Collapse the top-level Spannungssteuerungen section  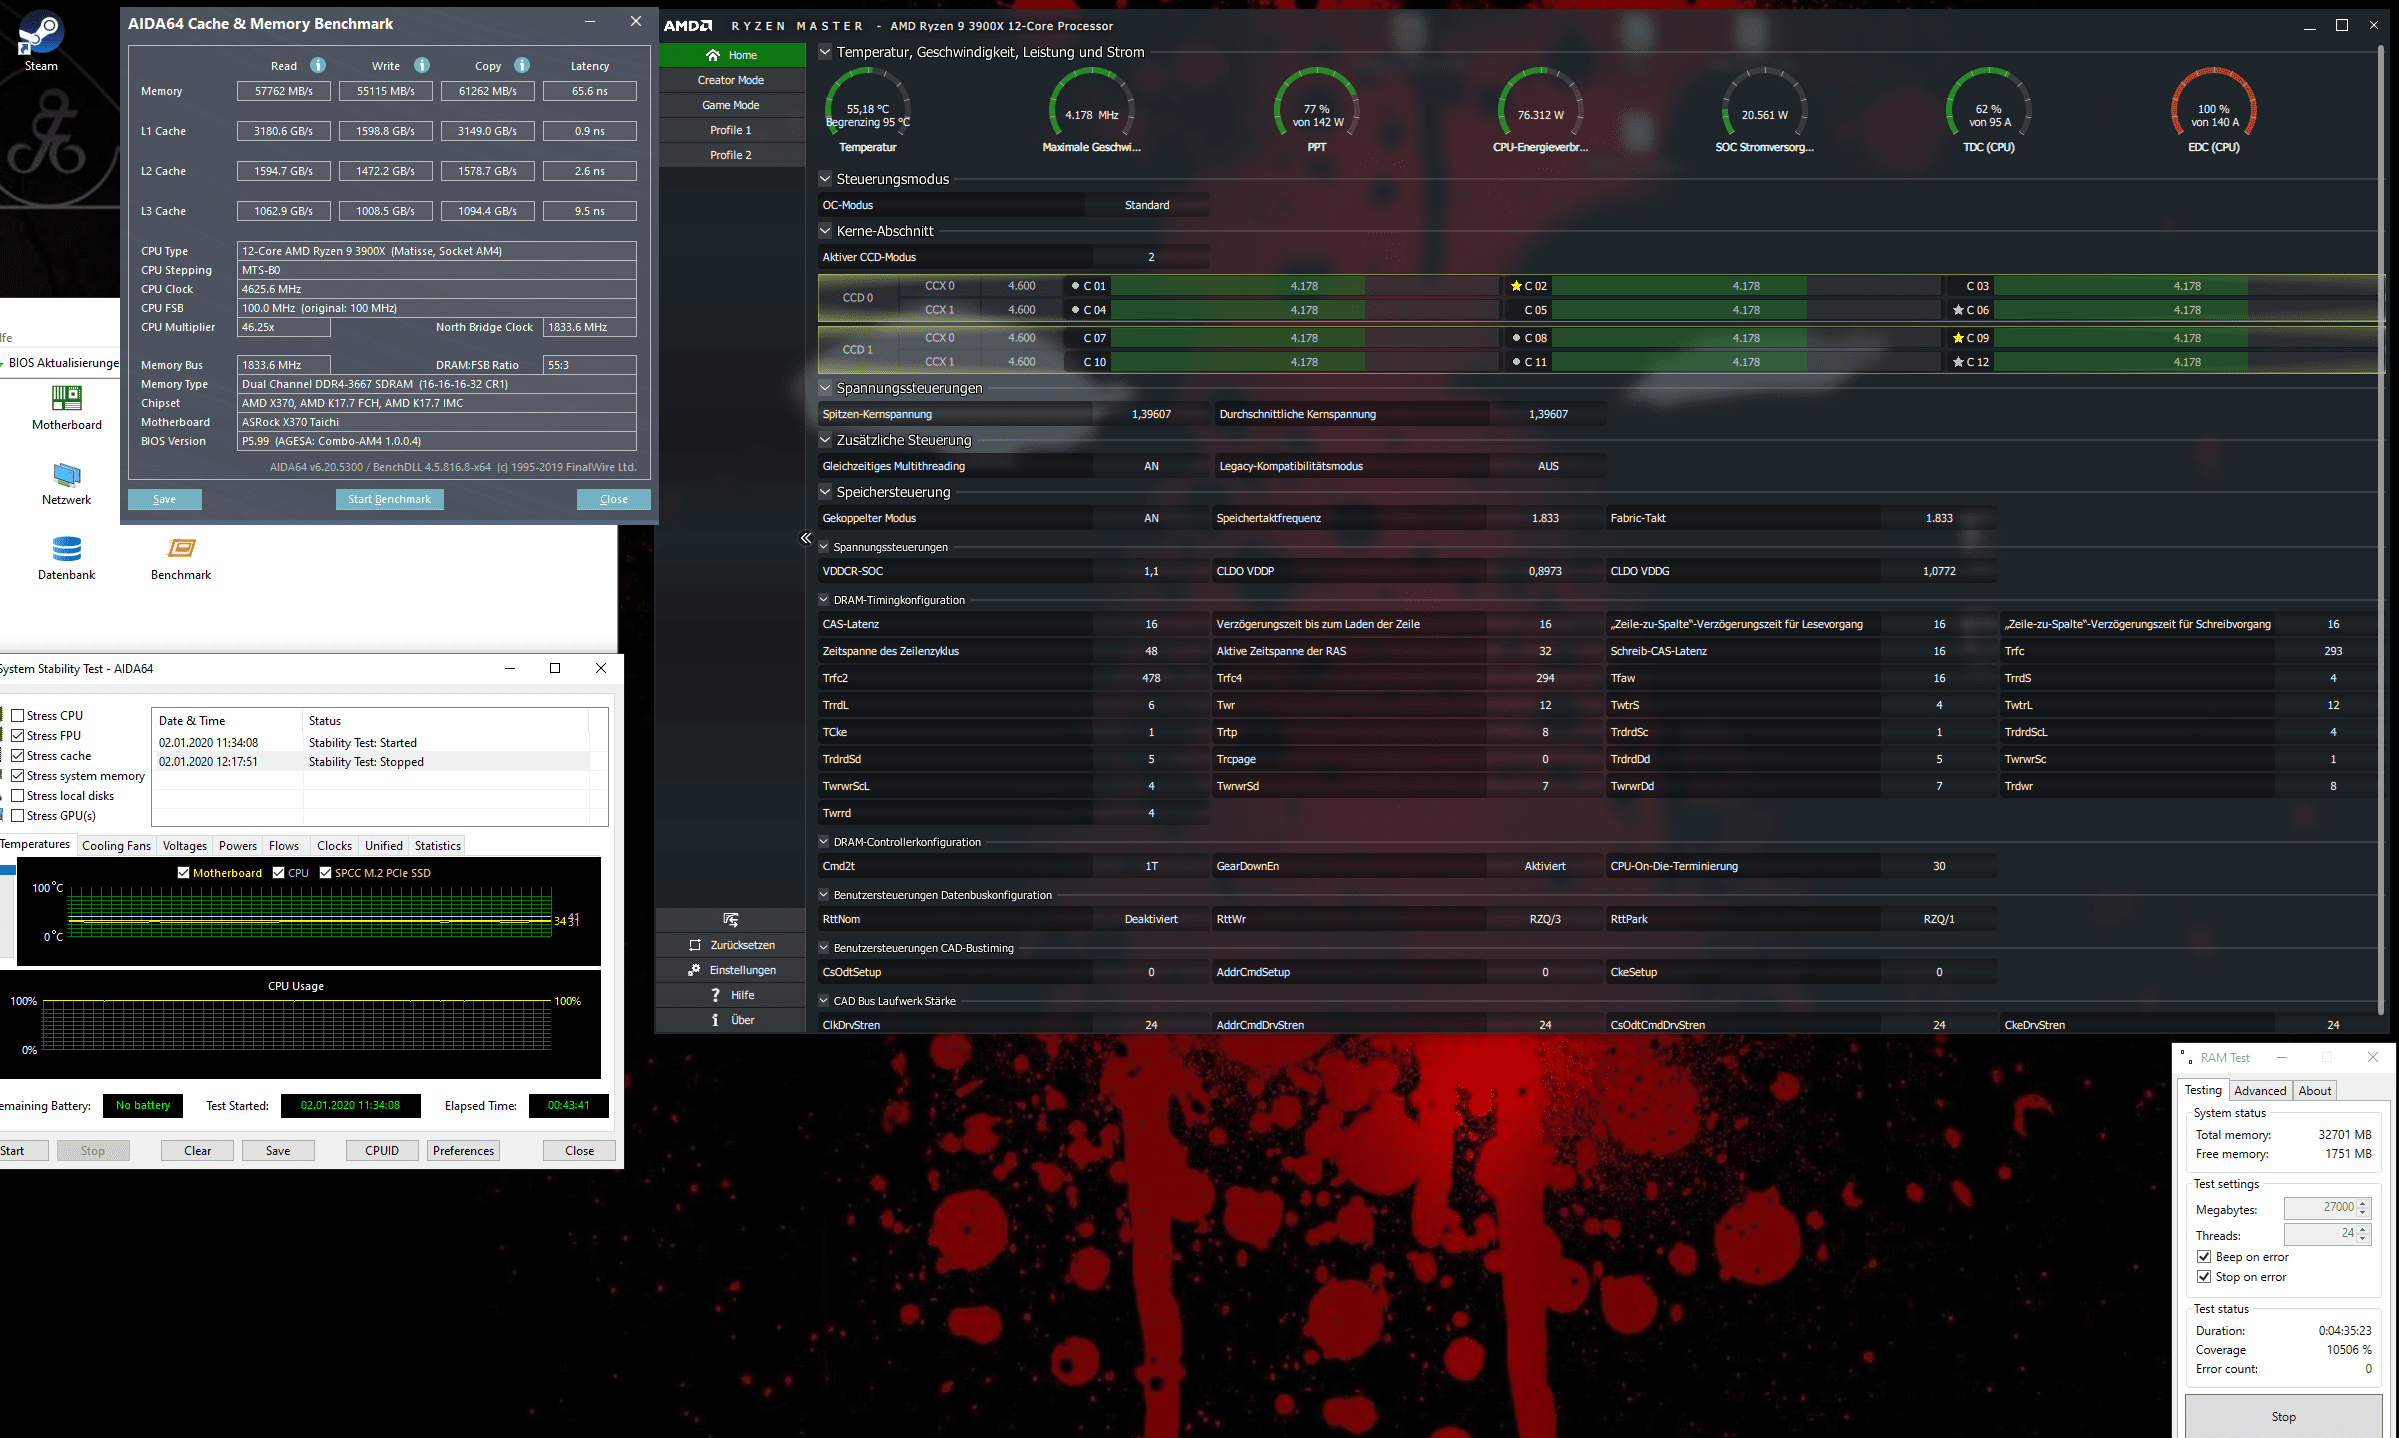click(825, 388)
